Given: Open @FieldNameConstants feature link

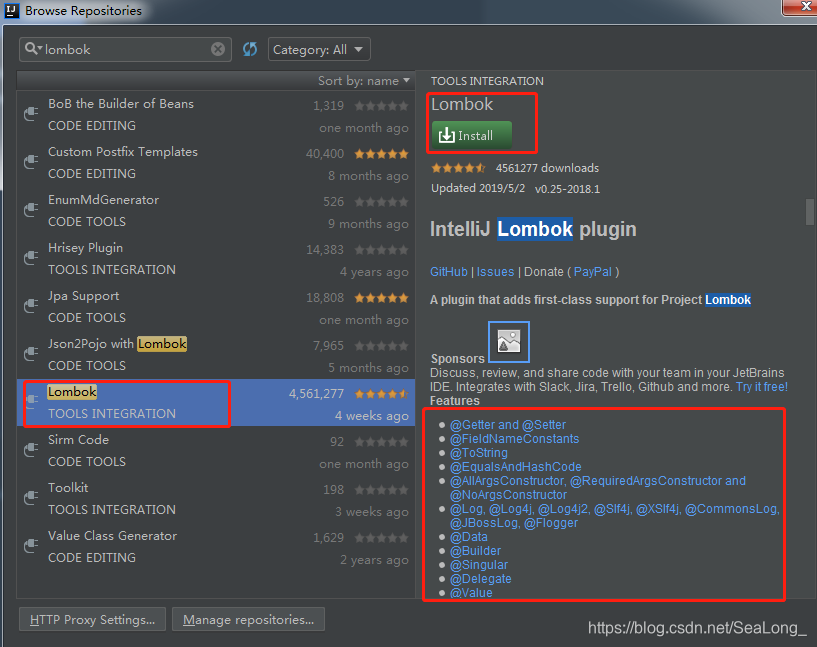Looking at the screenshot, I should pos(514,439).
